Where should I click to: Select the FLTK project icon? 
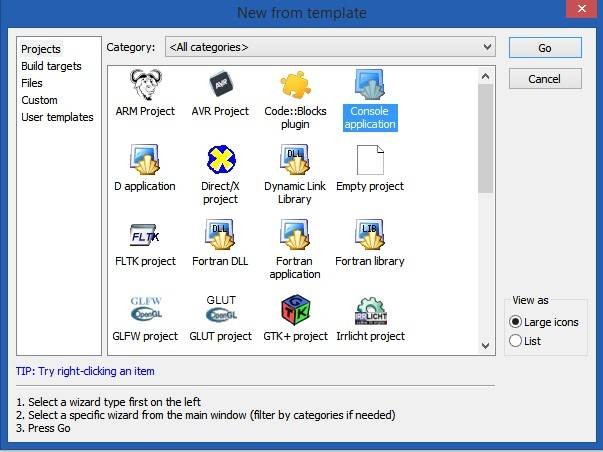coord(145,235)
